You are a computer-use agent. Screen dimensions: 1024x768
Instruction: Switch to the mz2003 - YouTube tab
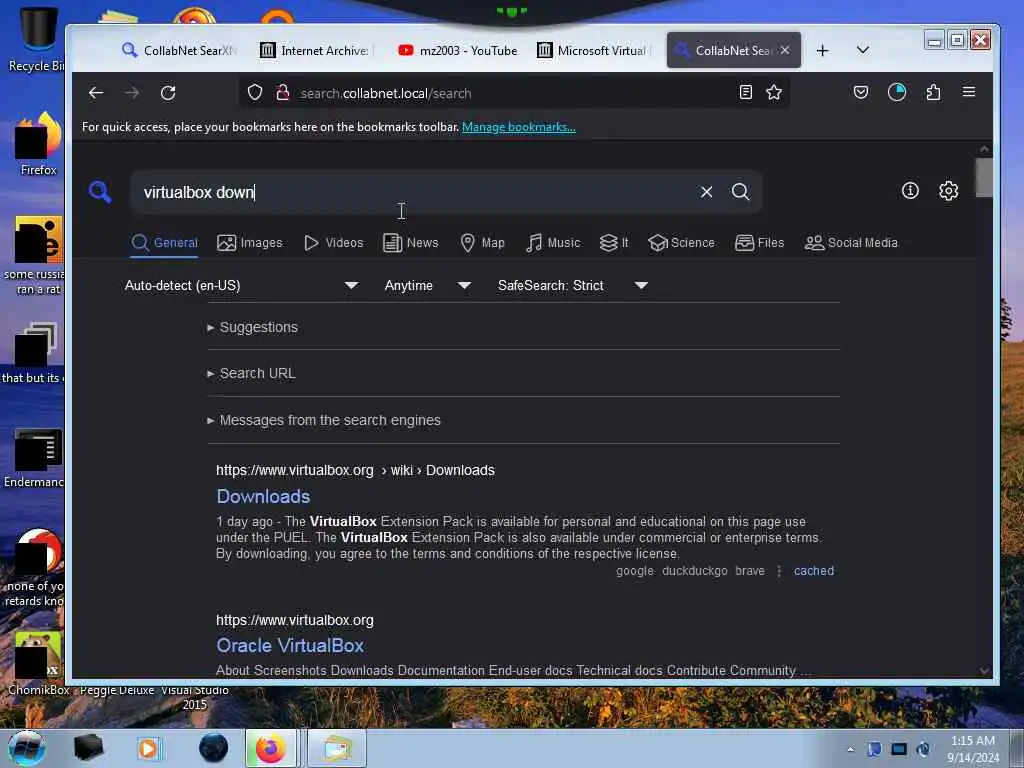pos(458,50)
